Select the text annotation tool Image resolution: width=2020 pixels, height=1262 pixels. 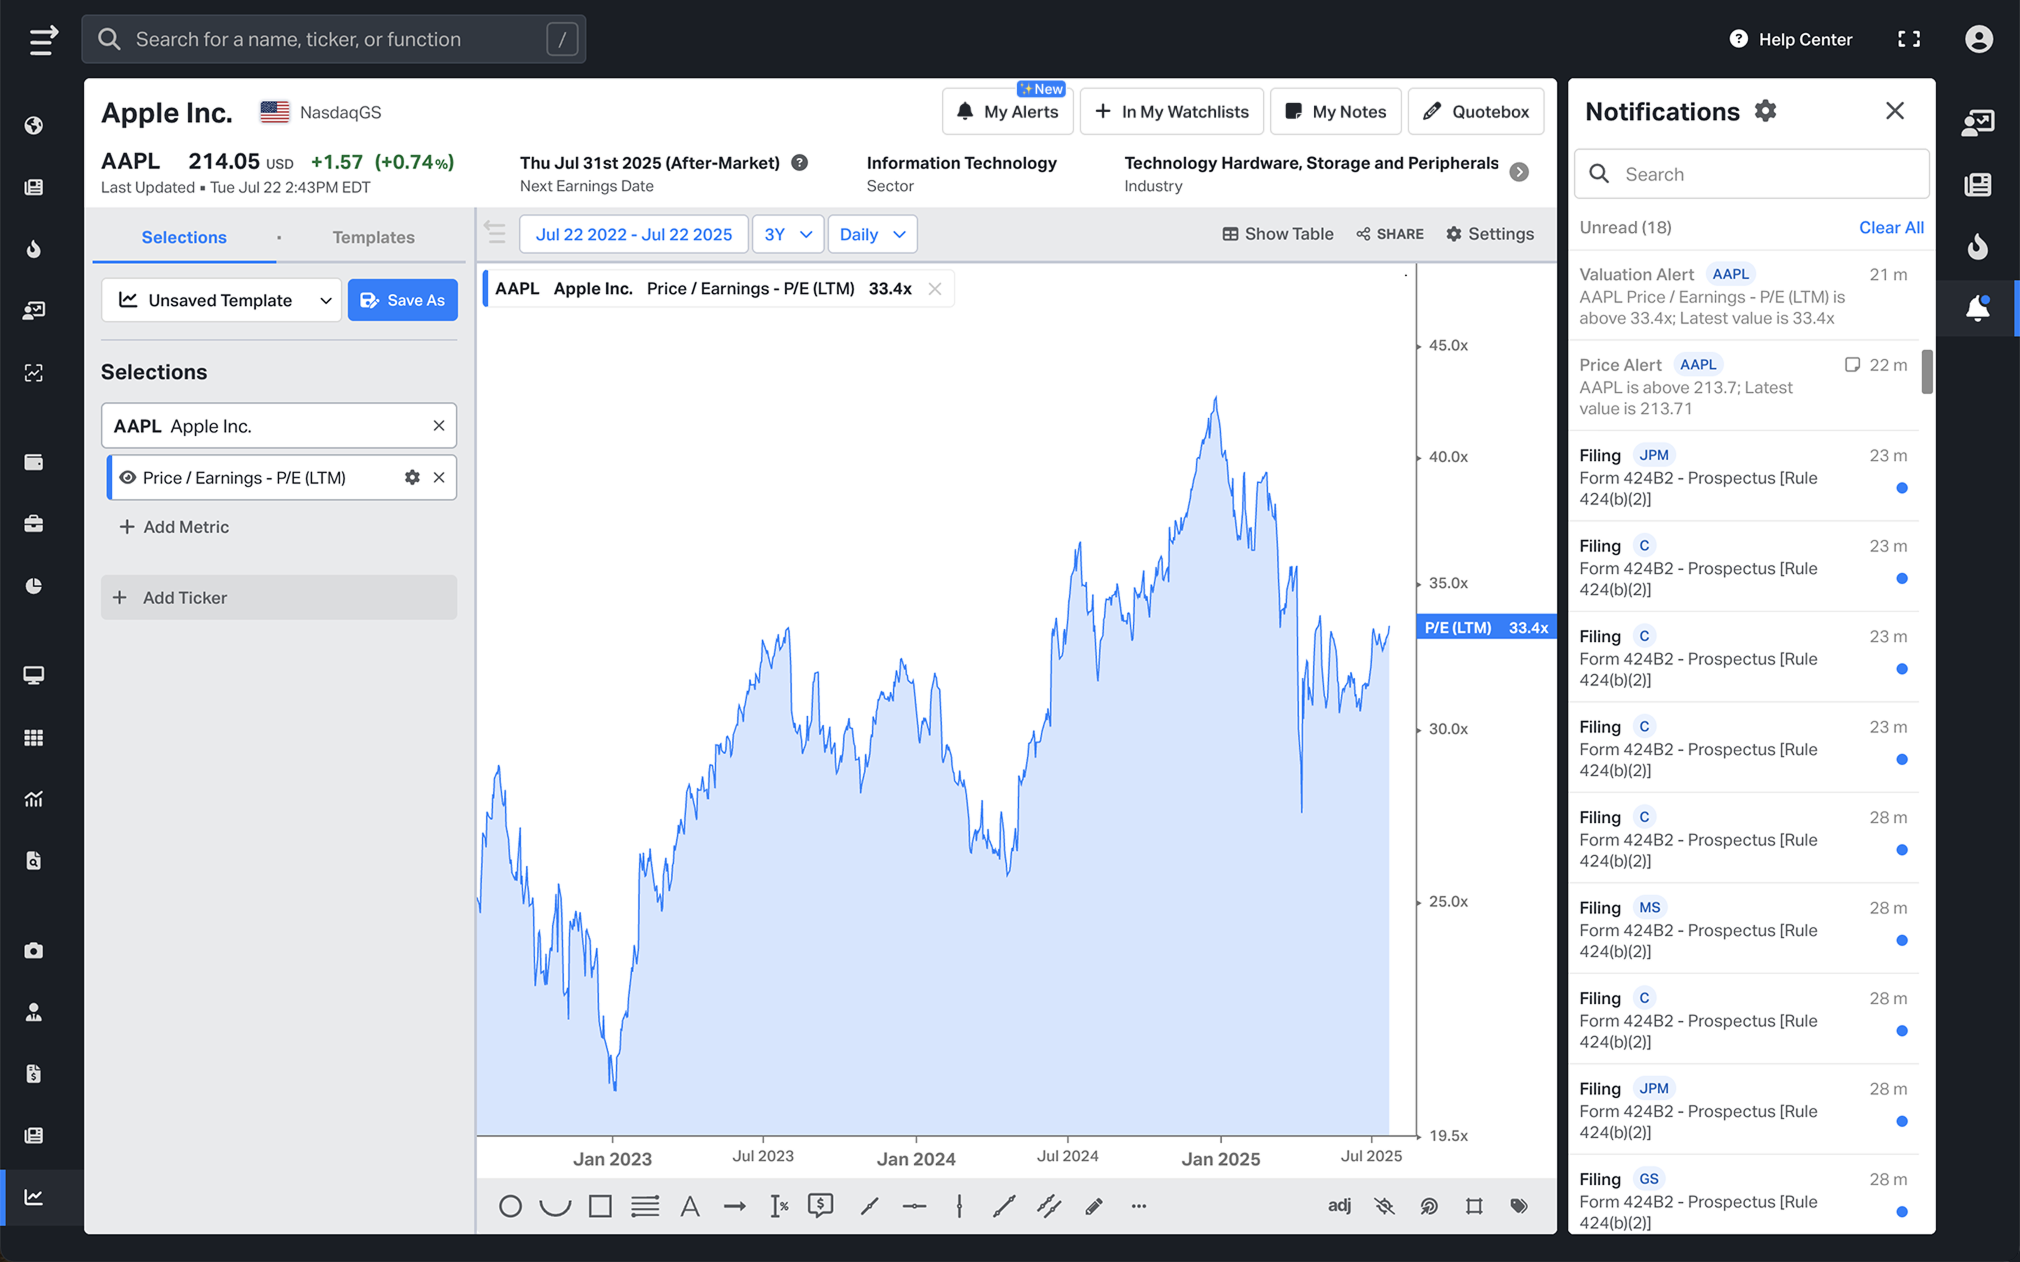click(690, 1206)
